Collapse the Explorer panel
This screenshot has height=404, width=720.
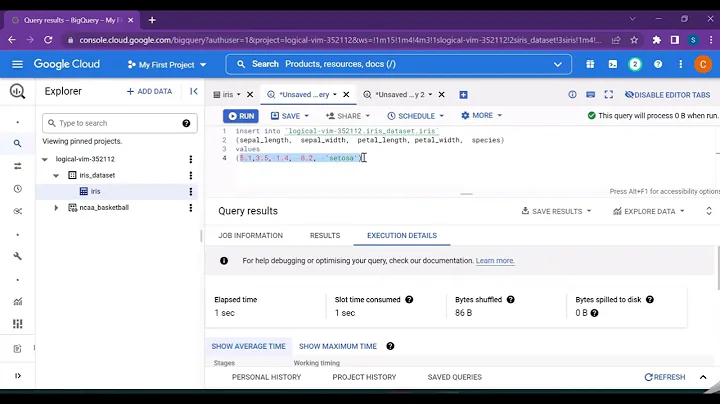(x=194, y=91)
